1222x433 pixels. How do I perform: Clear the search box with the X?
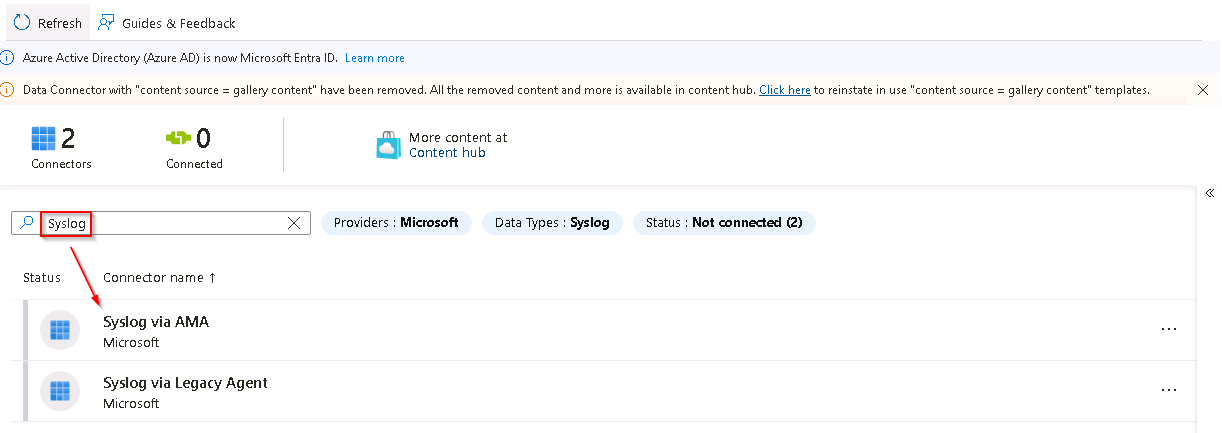(294, 223)
